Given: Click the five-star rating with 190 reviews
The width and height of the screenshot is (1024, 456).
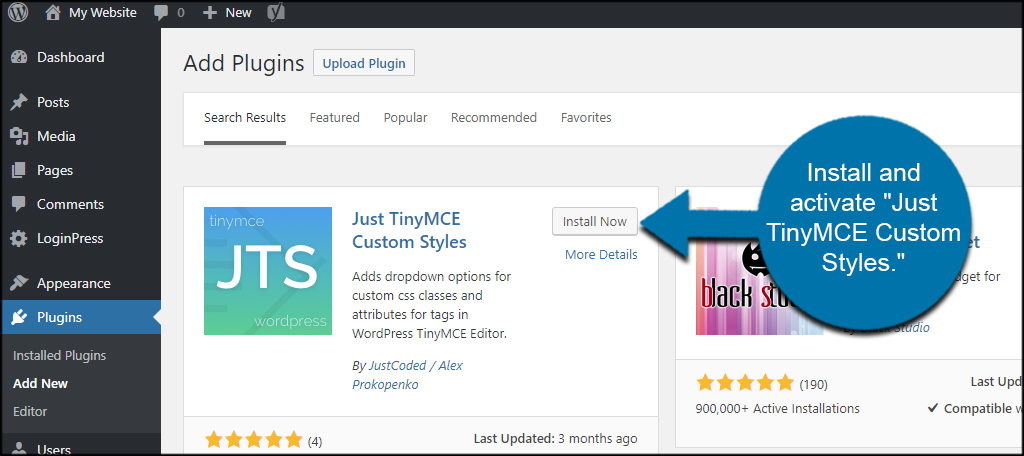Looking at the screenshot, I should (745, 383).
